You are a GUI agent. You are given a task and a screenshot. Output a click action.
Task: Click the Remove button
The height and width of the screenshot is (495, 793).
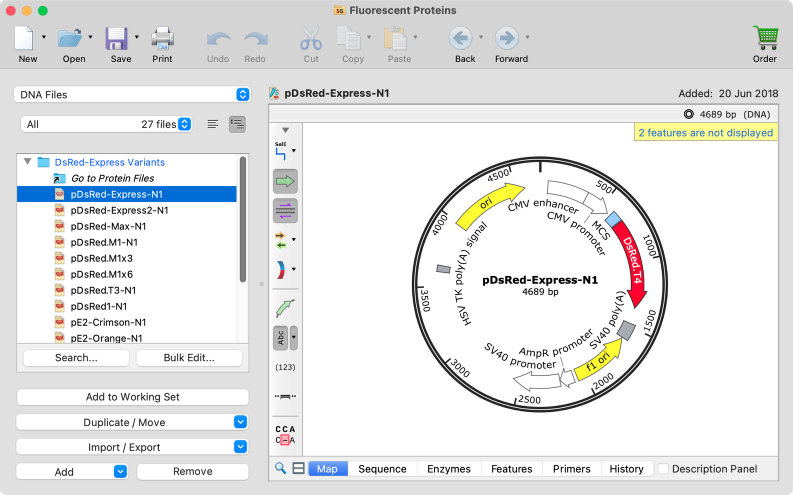point(193,472)
